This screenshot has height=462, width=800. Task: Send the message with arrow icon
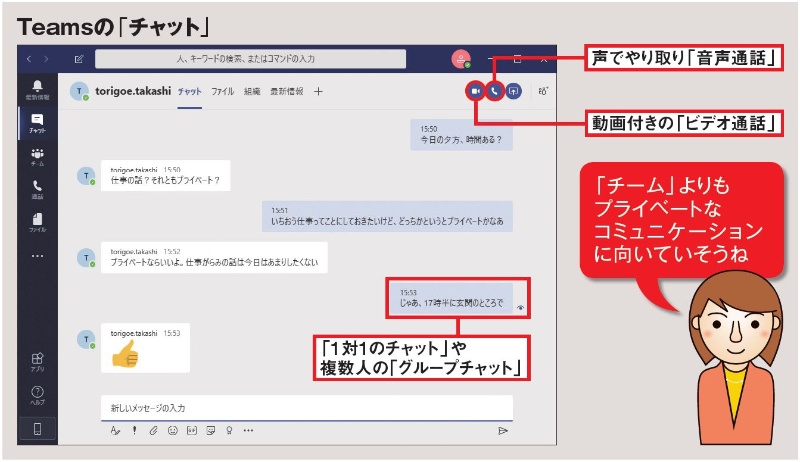(x=503, y=431)
